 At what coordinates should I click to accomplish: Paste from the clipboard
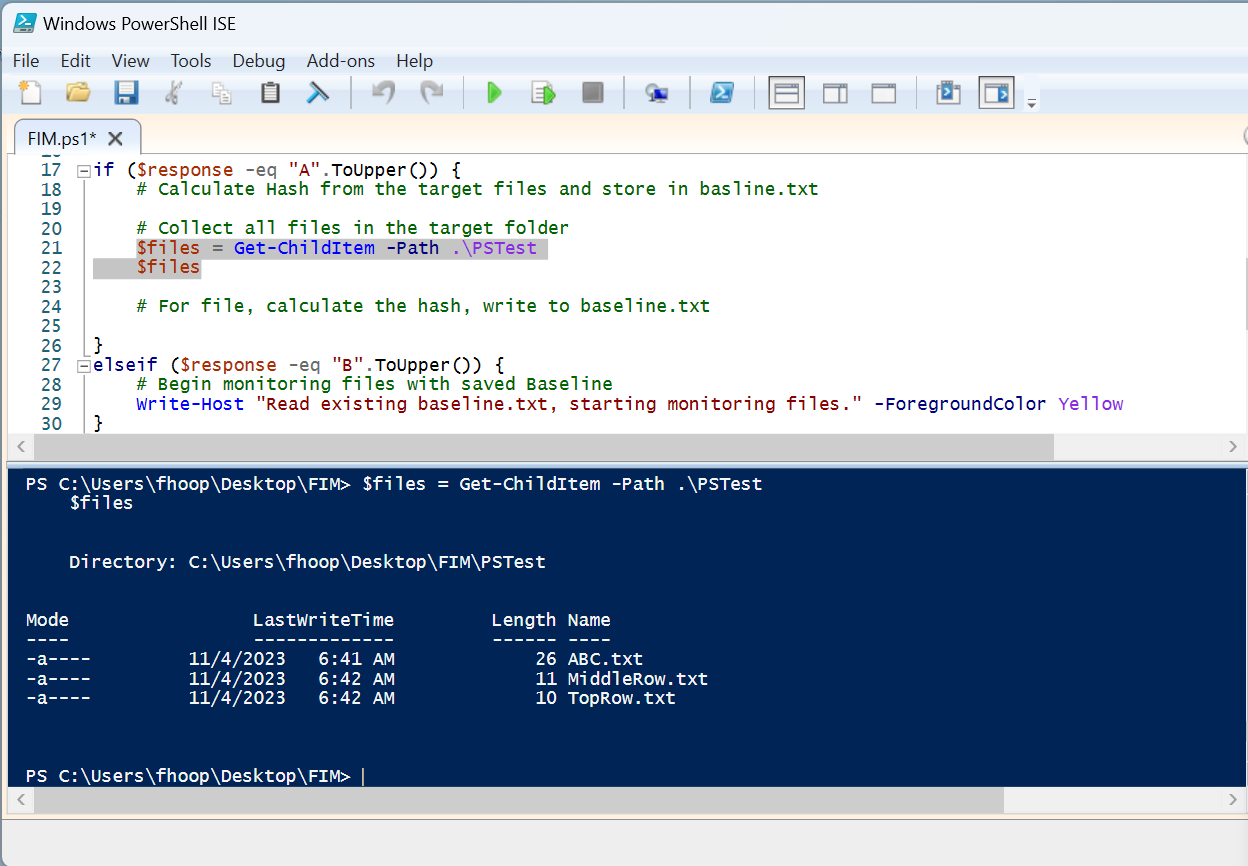coord(270,92)
